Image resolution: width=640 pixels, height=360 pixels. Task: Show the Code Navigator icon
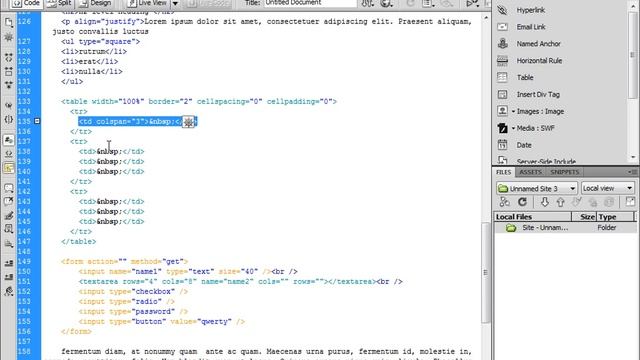tap(9, 38)
